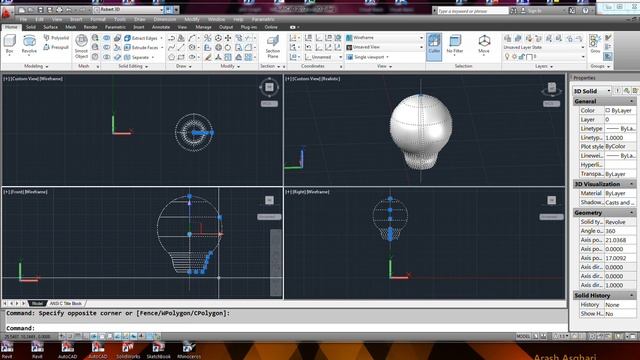Click the MODEL status bar button

pos(523,336)
